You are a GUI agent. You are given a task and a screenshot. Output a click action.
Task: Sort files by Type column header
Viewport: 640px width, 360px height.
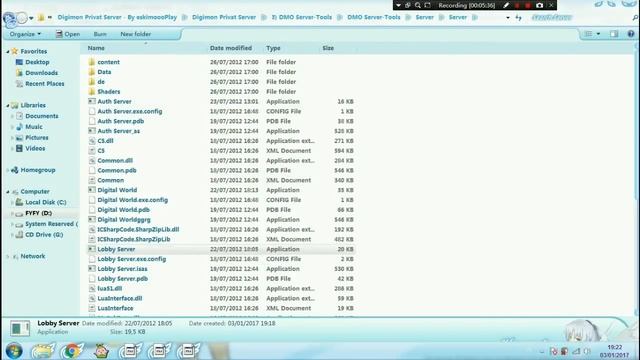(273, 48)
